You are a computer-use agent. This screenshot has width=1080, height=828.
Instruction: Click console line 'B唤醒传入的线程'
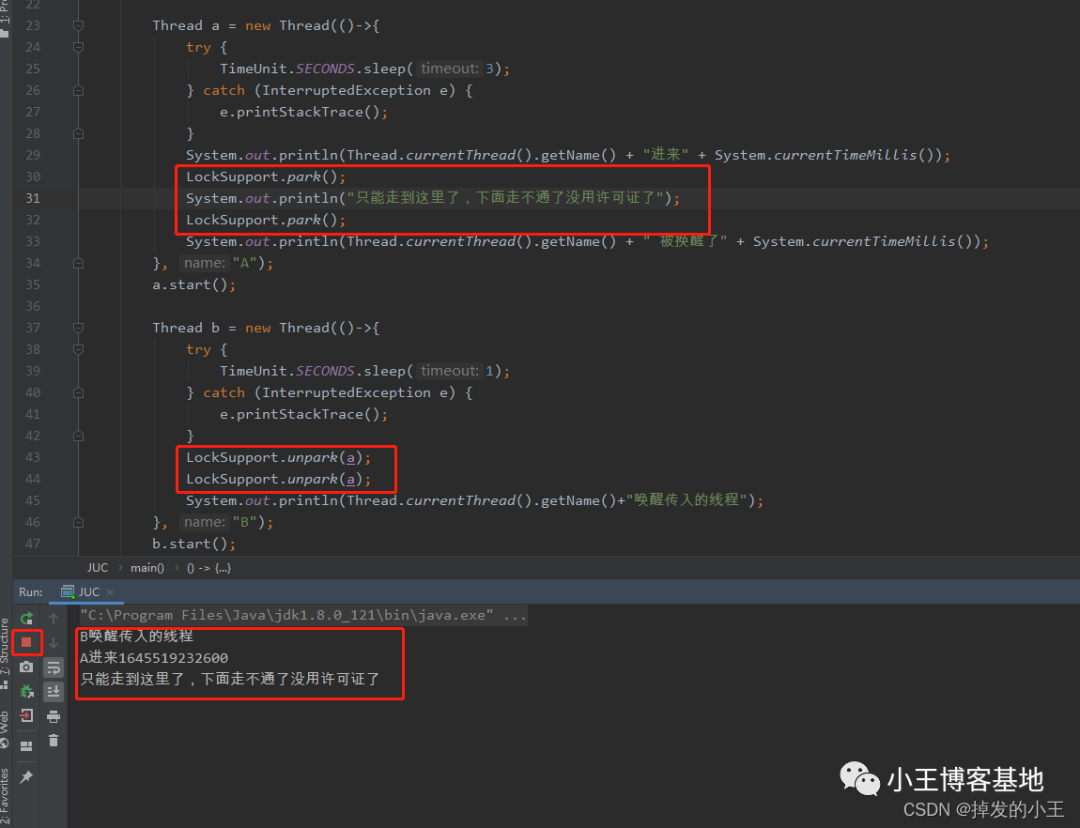click(136, 636)
